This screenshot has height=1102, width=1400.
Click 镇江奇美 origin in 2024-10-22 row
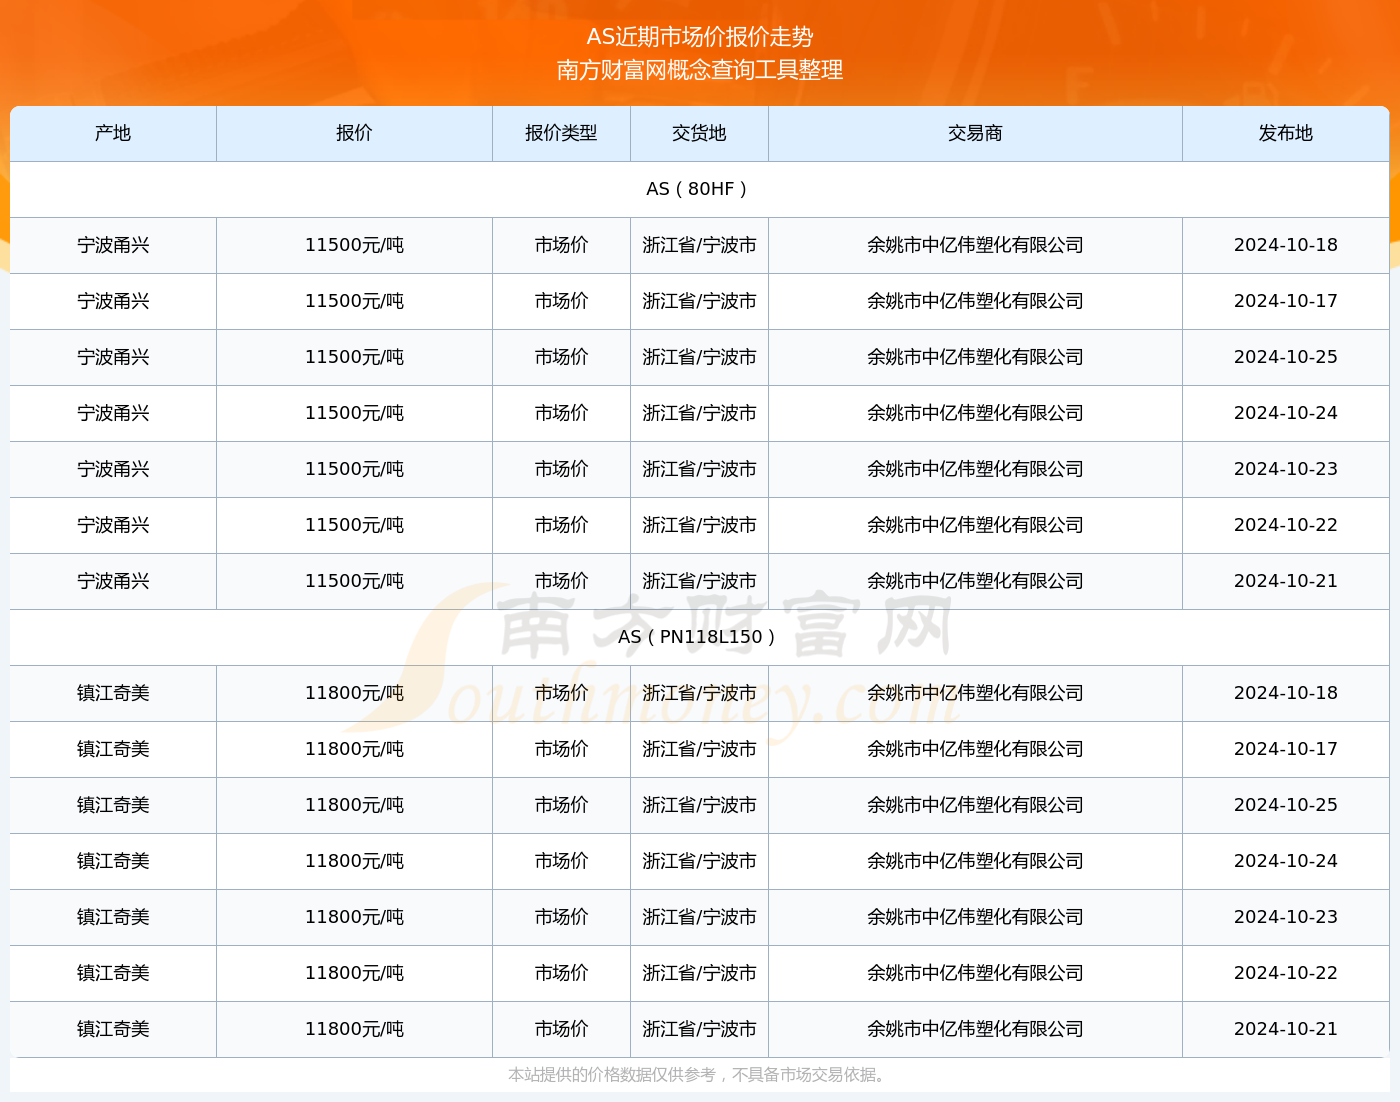tap(113, 973)
